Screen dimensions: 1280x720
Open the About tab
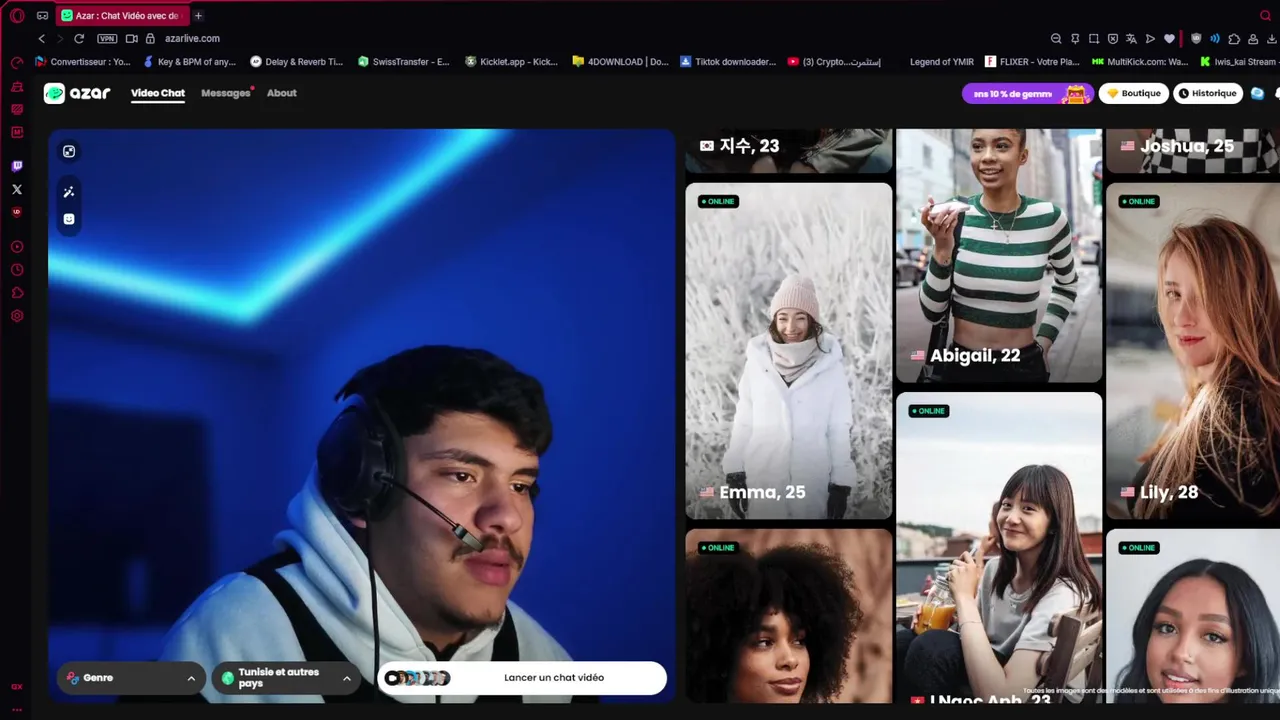(282, 93)
